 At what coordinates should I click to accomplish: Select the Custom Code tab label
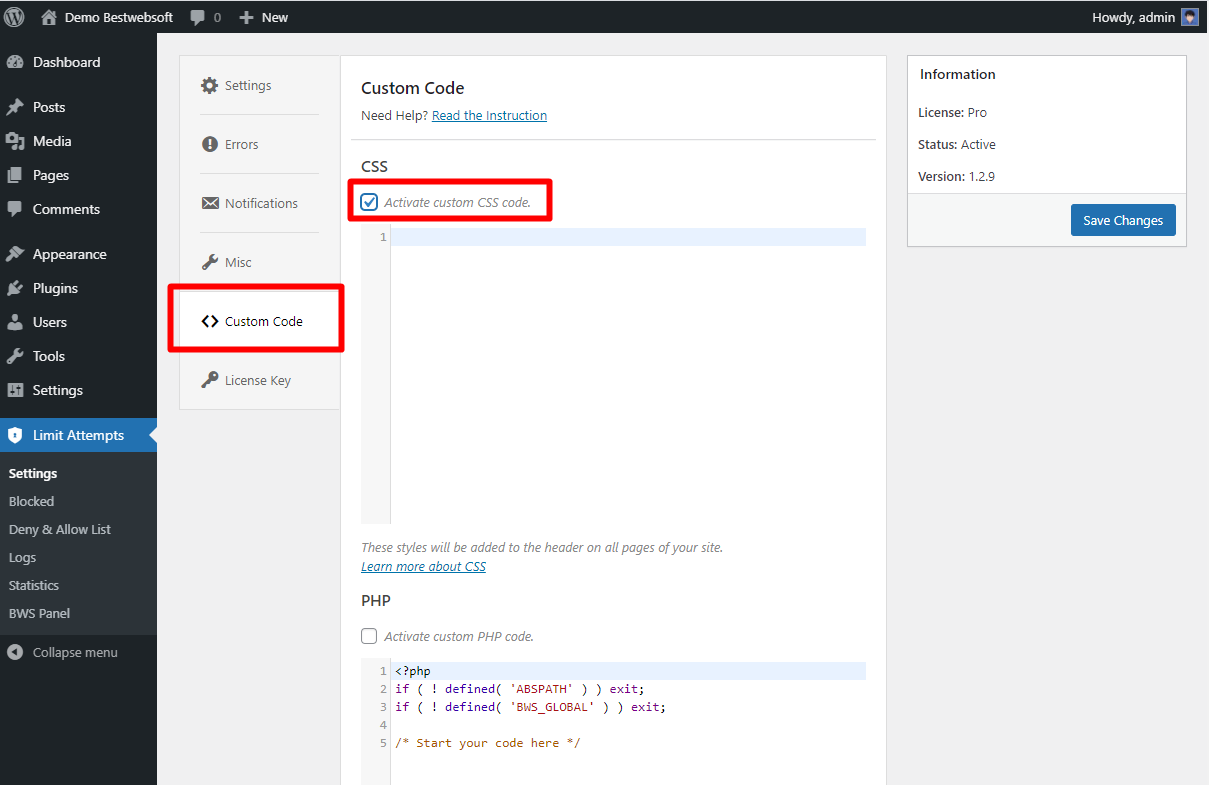pyautogui.click(x=264, y=321)
